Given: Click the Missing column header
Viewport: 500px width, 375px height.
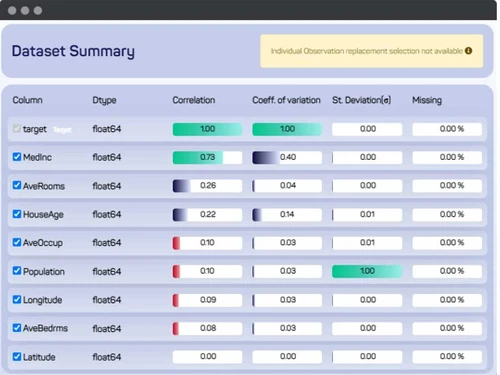Looking at the screenshot, I should click(427, 100).
